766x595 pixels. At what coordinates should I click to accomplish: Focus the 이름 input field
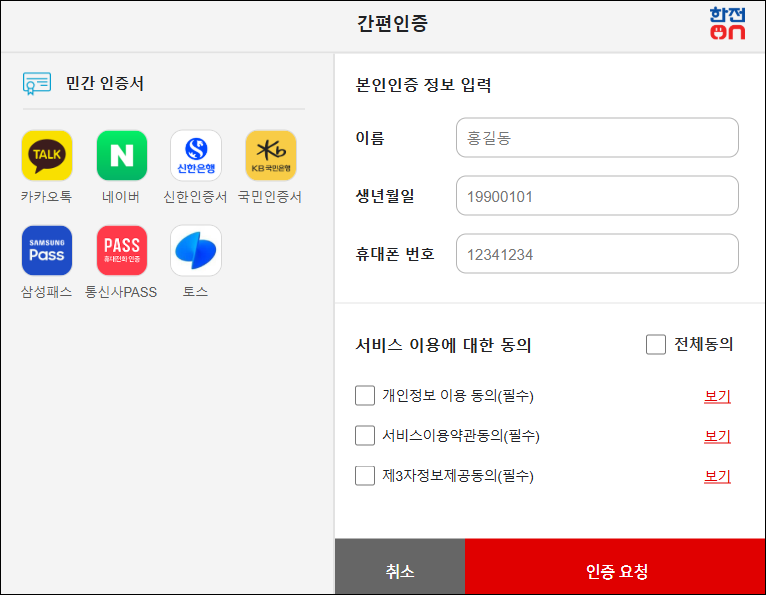[597, 138]
